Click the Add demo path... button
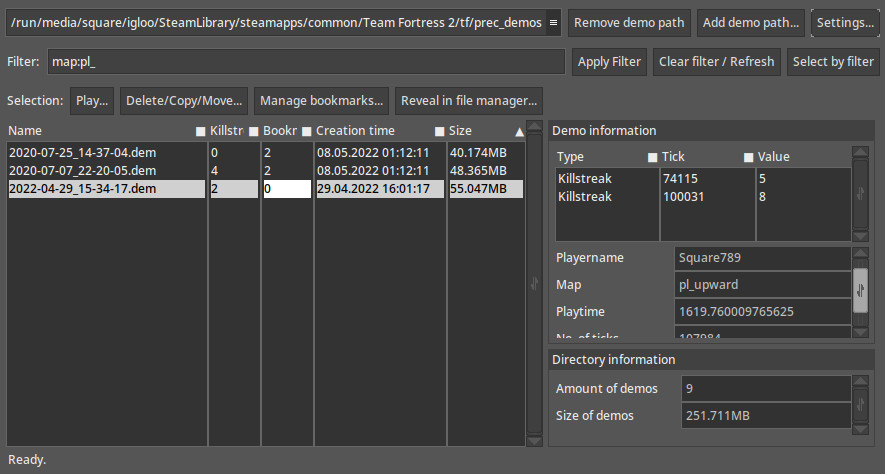The height and width of the screenshot is (474, 885). (x=751, y=23)
